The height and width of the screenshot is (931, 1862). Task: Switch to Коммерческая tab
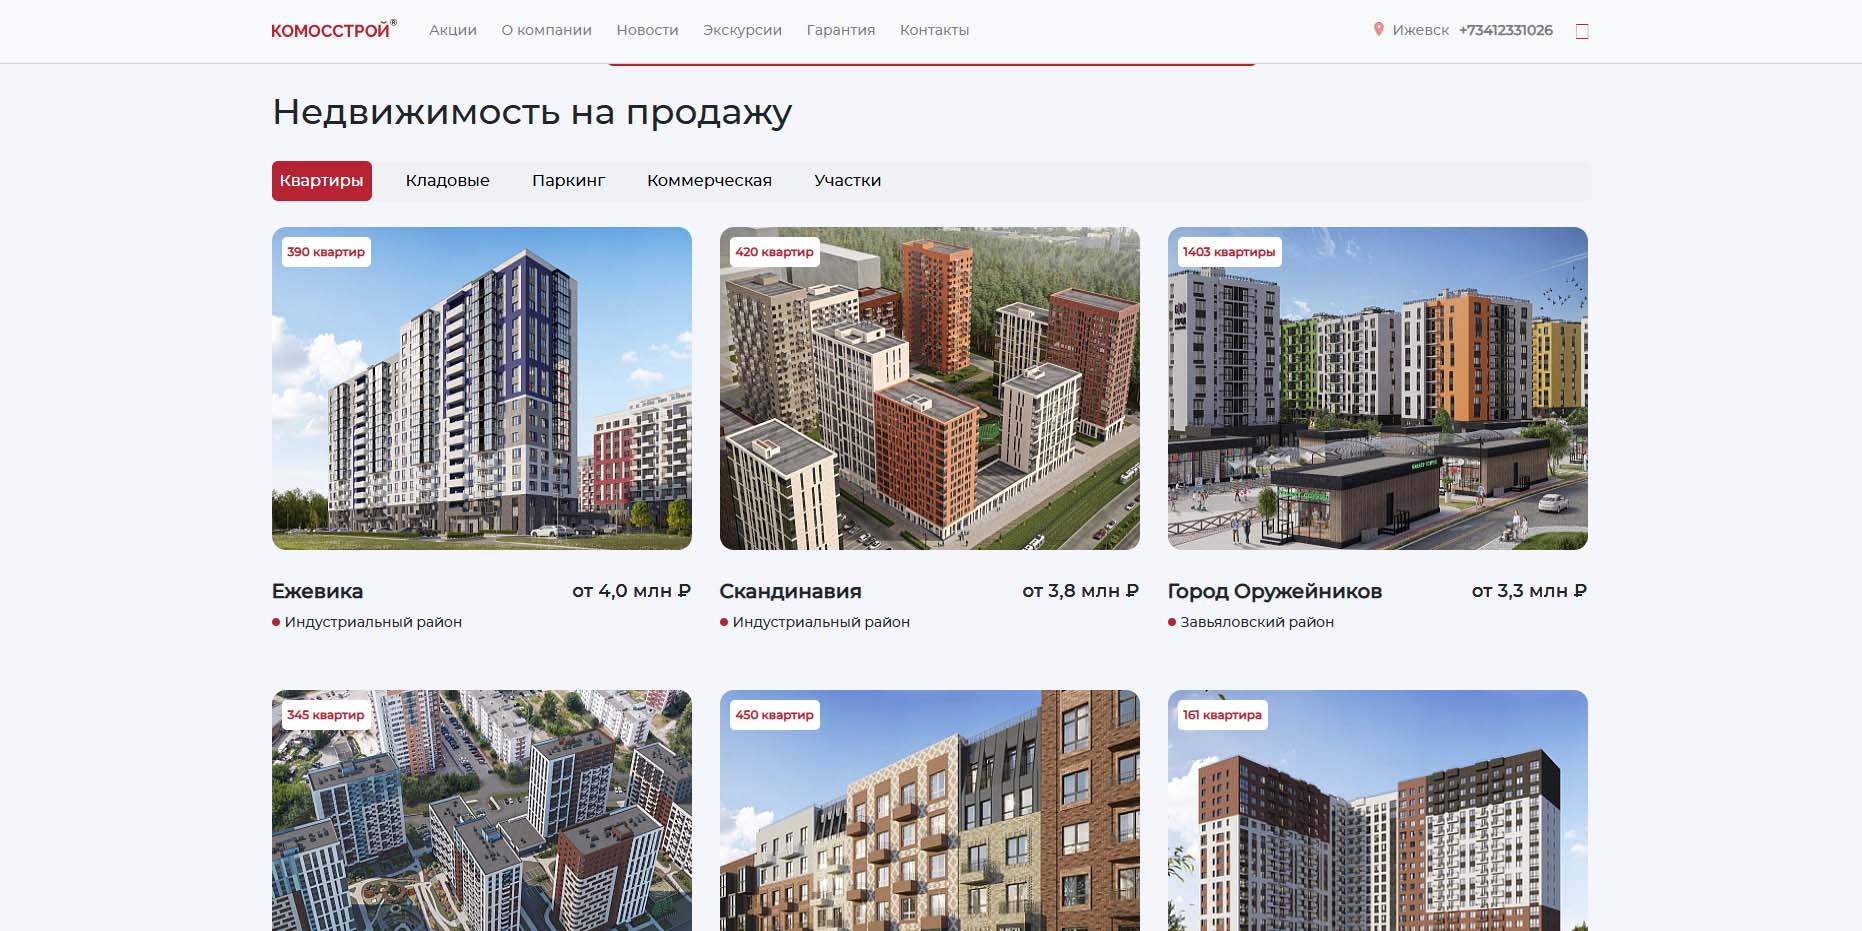pyautogui.click(x=709, y=181)
